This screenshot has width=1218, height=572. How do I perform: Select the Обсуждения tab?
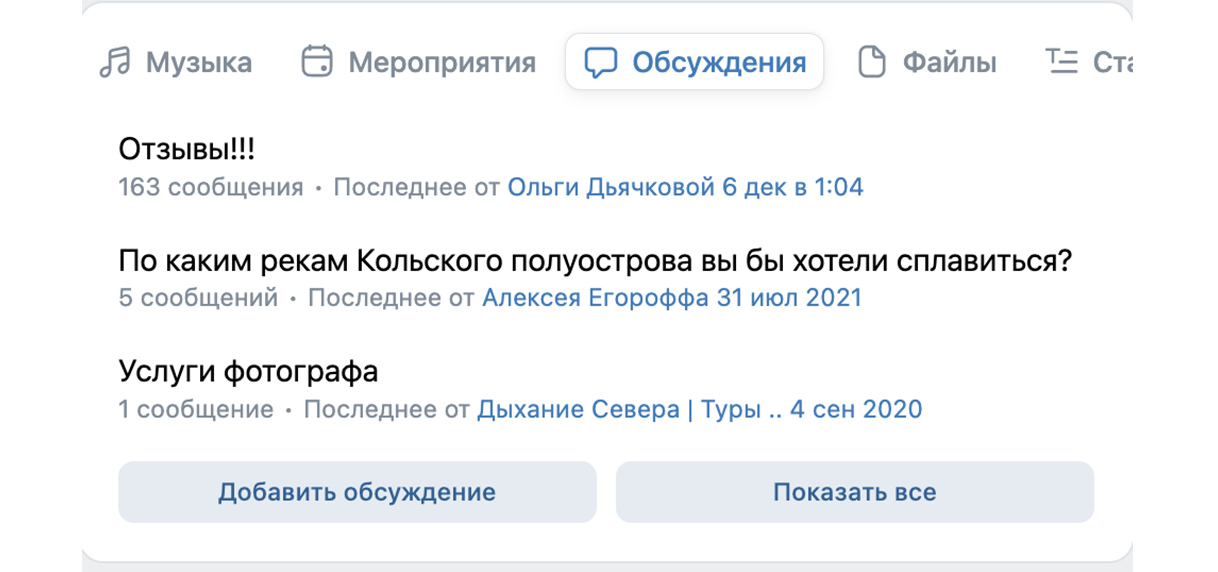pyautogui.click(x=695, y=62)
